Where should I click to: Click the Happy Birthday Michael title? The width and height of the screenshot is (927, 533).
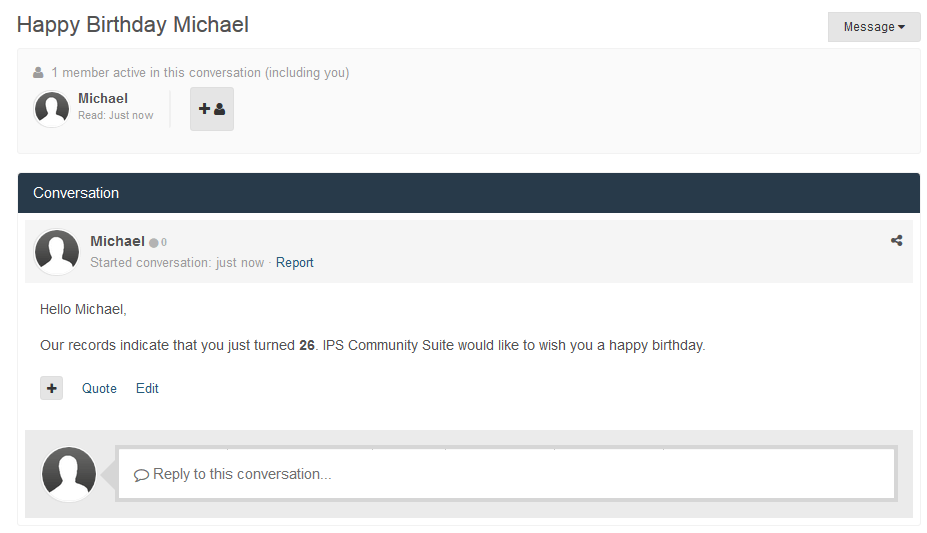133,25
